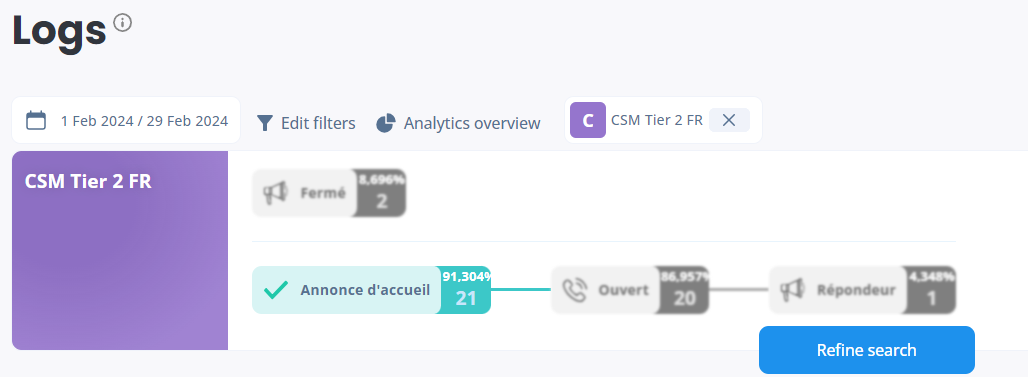The height and width of the screenshot is (377, 1028).
Task: Click the phone icon on Ouvert node
Action: point(576,290)
